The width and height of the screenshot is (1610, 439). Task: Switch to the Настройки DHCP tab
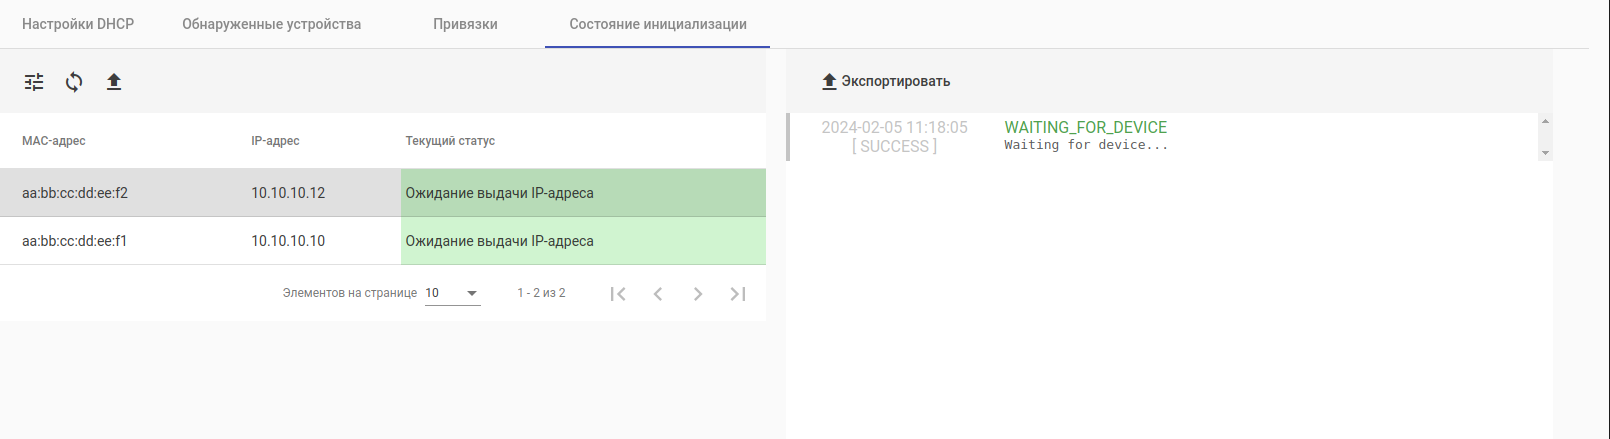pyautogui.click(x=78, y=24)
